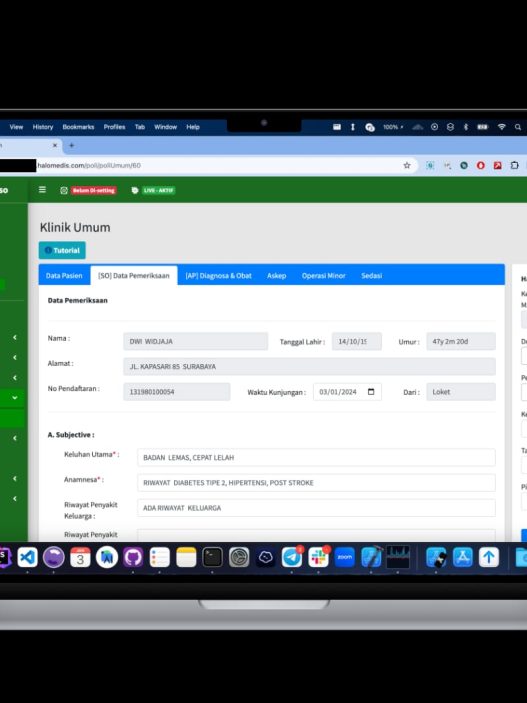Open the Tab menu
Viewport: 527px width, 703px height.
[x=140, y=127]
